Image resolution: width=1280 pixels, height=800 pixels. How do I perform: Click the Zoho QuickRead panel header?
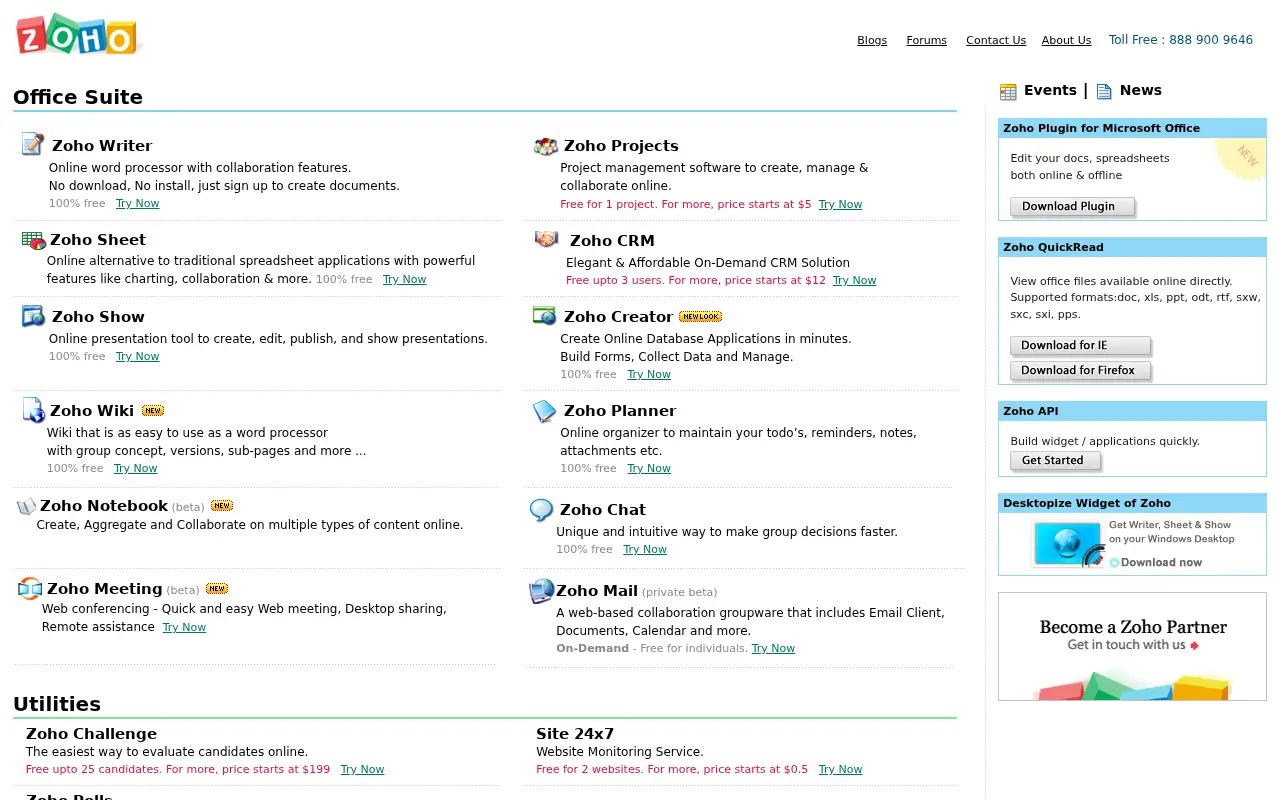(1132, 247)
